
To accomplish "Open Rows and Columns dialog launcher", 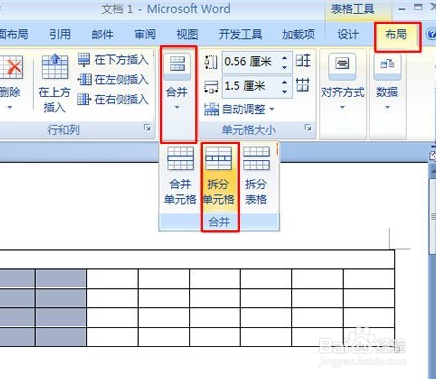I will pyautogui.click(x=147, y=127).
